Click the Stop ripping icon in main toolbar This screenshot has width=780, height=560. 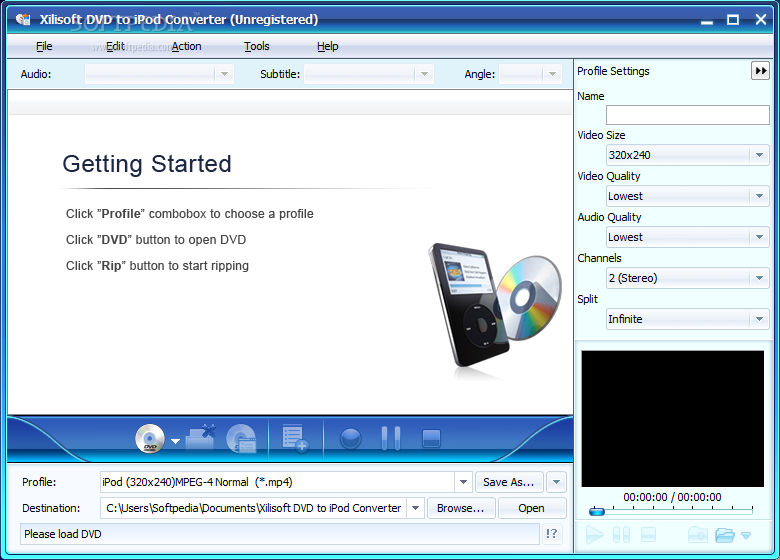(x=431, y=439)
